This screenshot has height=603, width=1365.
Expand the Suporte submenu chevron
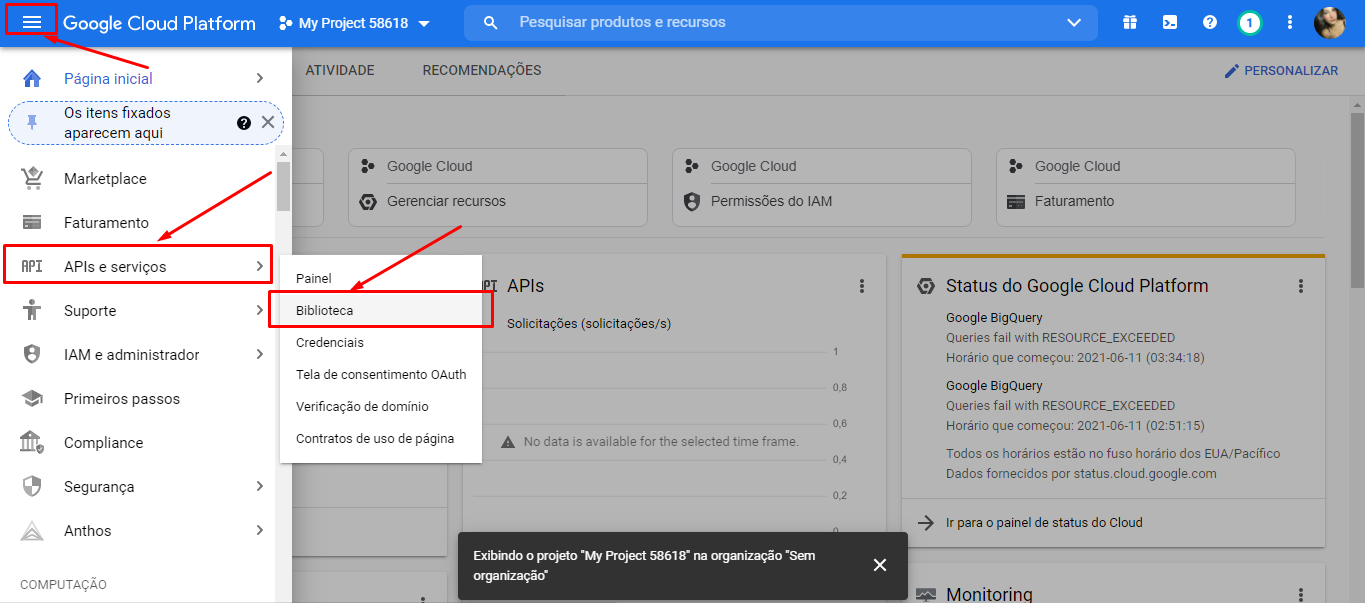coord(259,310)
